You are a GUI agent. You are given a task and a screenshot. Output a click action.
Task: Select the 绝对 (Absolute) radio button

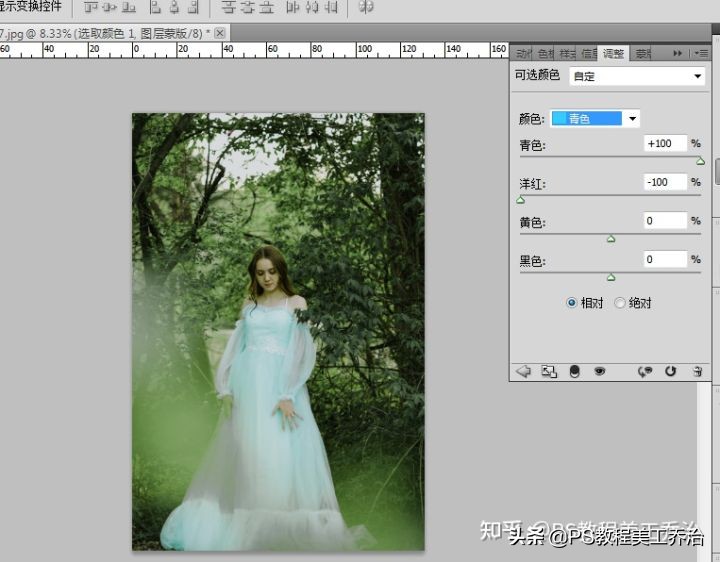620,303
